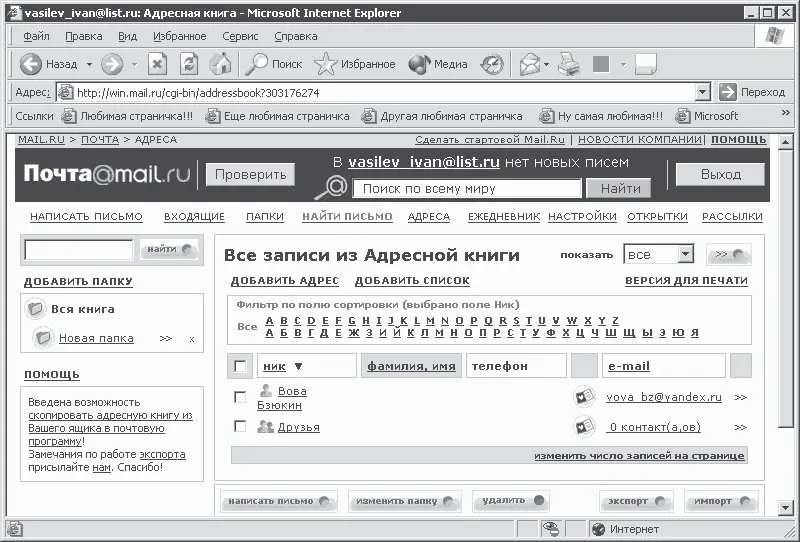Open the Mail icon dropdown arrow
This screenshot has height=542, width=800.
pos(546,64)
